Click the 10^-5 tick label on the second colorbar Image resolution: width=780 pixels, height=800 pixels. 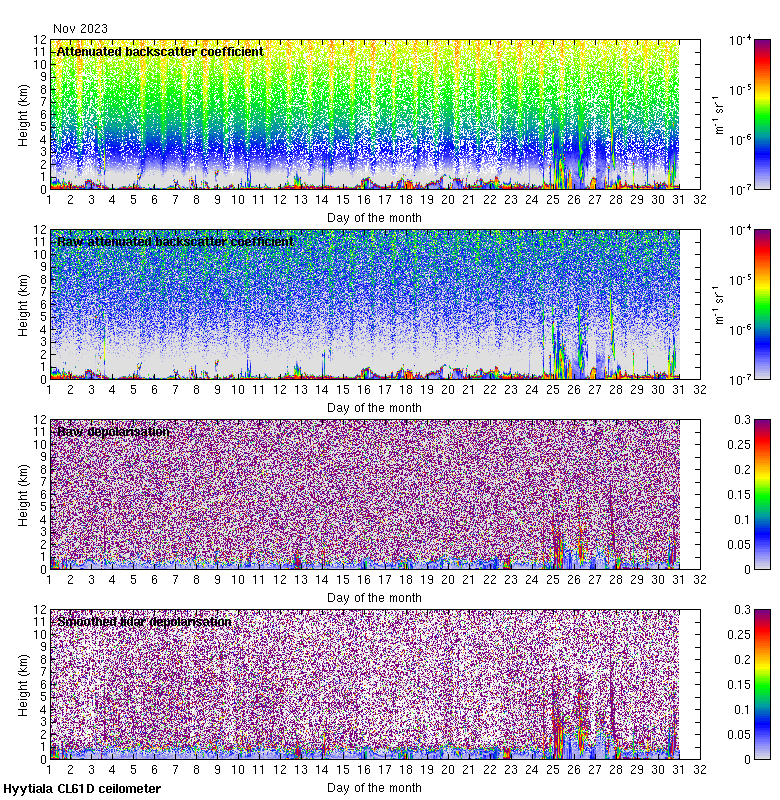click(740, 280)
